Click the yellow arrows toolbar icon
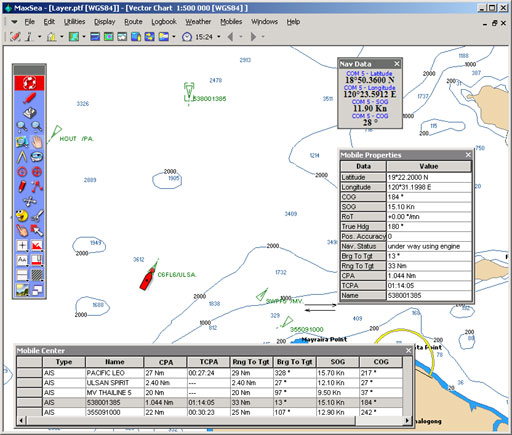 coord(149,36)
